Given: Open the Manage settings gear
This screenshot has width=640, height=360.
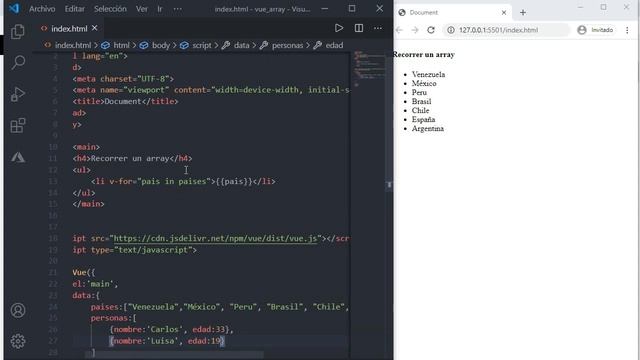Looking at the screenshot, I should click(18, 341).
